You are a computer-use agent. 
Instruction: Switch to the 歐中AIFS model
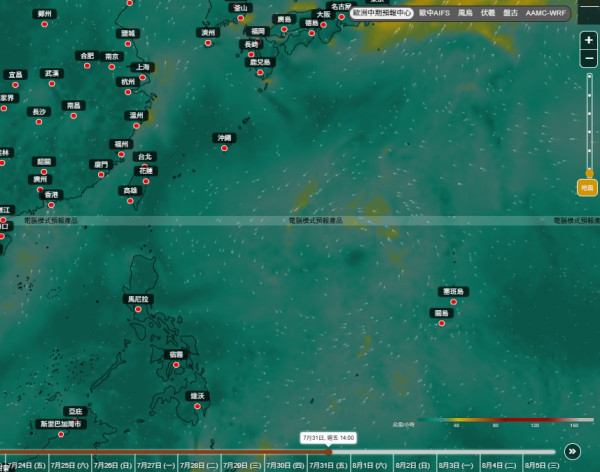434,13
